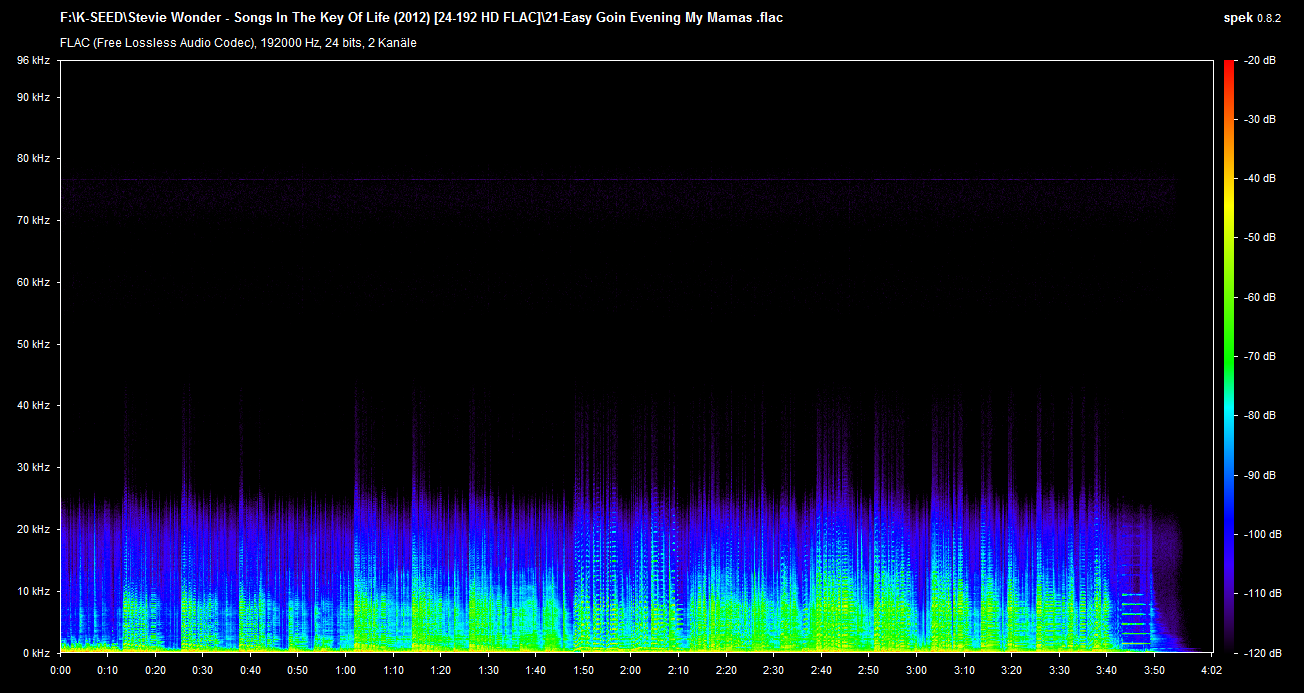Click the 4:02 end time label
This screenshot has width=1304, height=693.
pos(1211,670)
